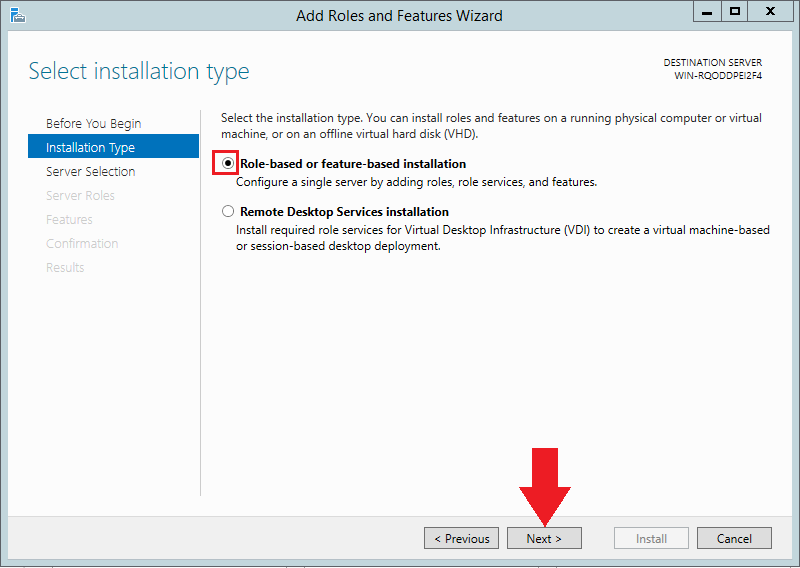Choose the Remote Desktop Services installation option

(x=228, y=212)
